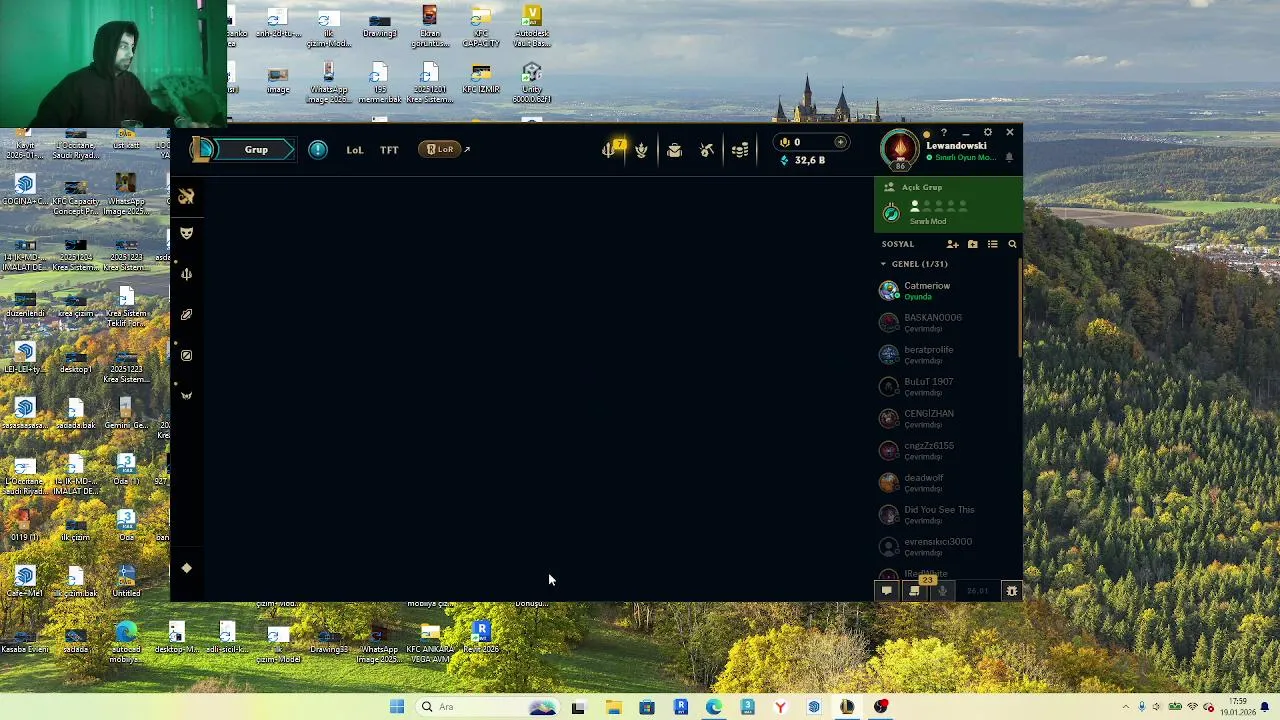Open the Autodesk Vault desktop shortcut
This screenshot has width=1280, height=720.
[532, 28]
